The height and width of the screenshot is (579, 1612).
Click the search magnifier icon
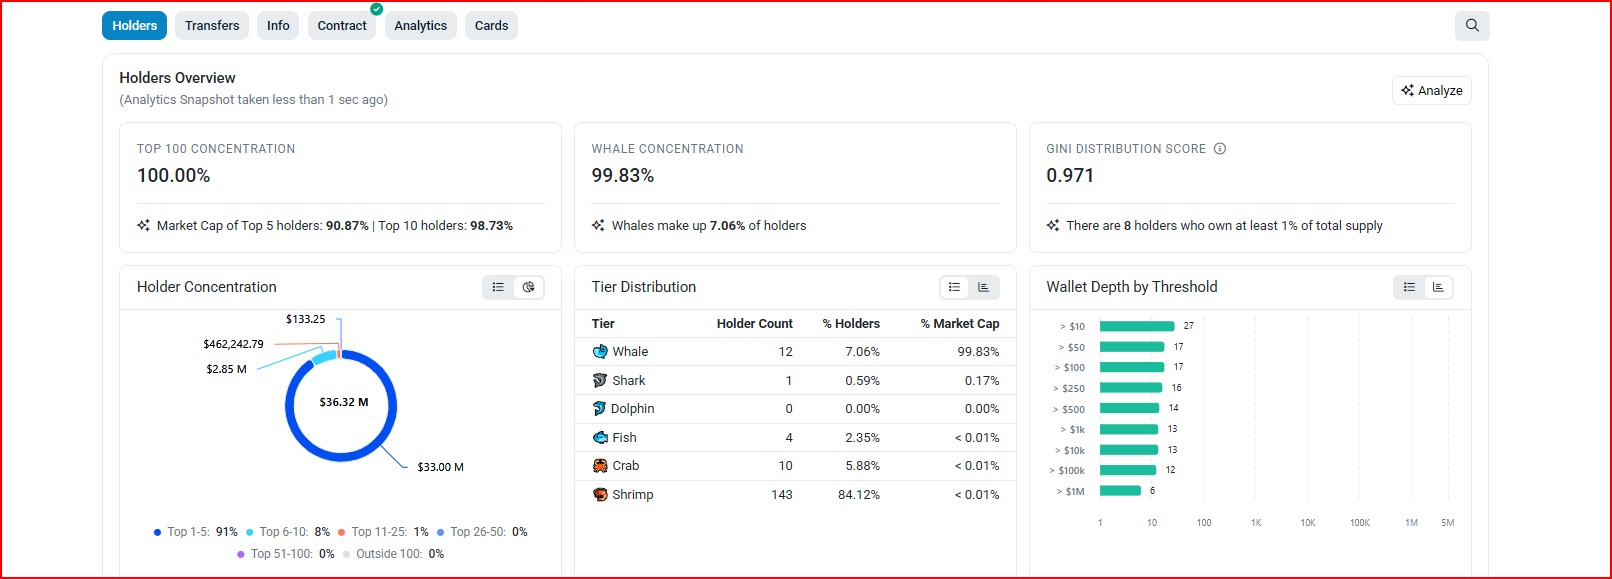click(1472, 26)
